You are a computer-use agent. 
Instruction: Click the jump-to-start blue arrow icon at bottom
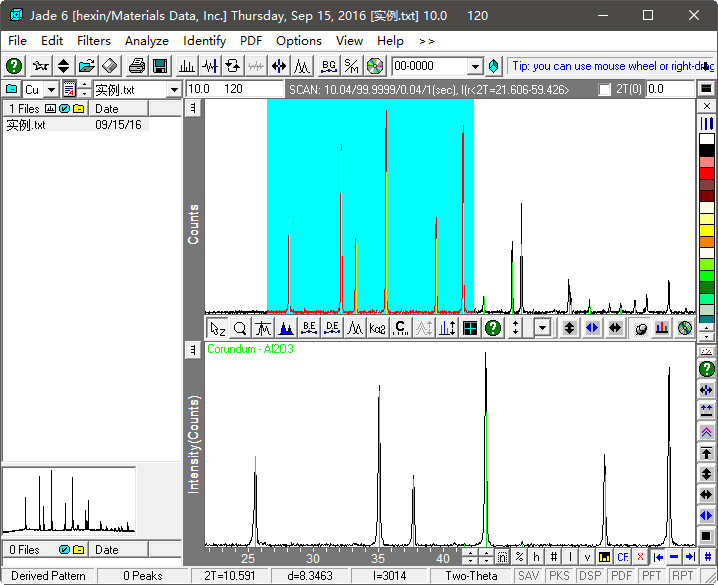pos(658,557)
